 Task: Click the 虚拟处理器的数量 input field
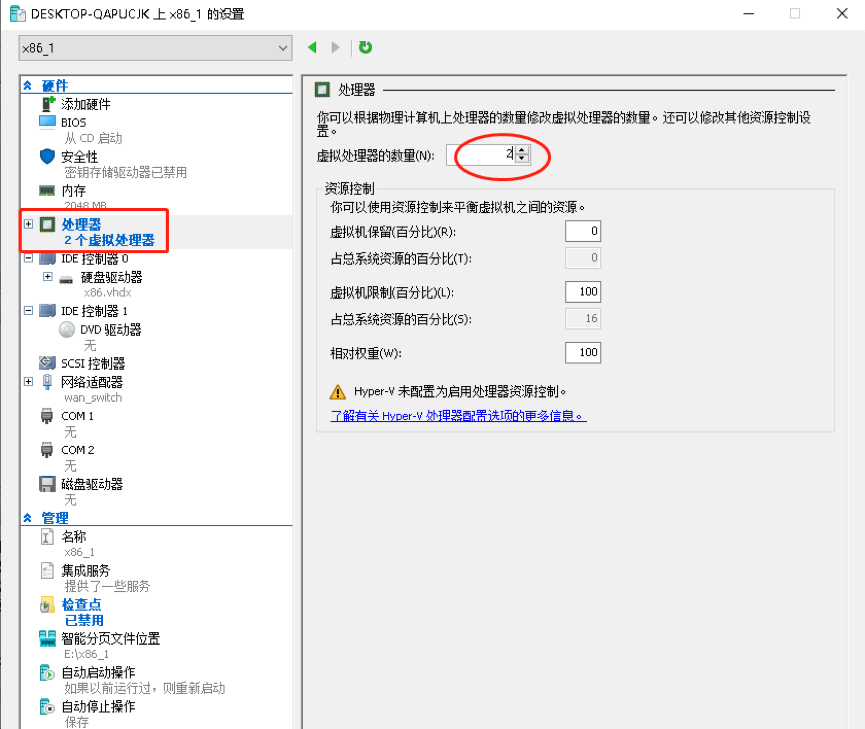(x=481, y=155)
